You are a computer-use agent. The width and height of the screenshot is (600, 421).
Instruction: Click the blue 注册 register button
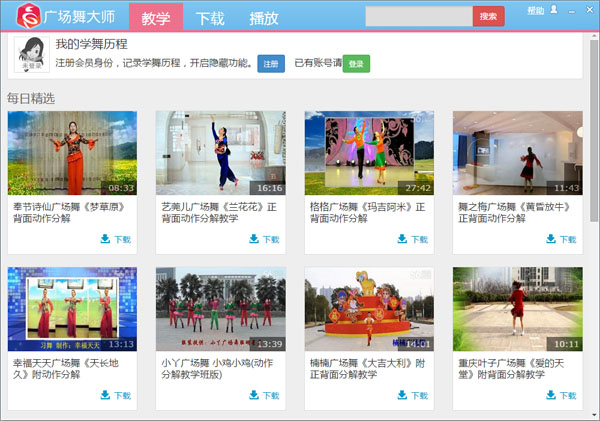271,63
